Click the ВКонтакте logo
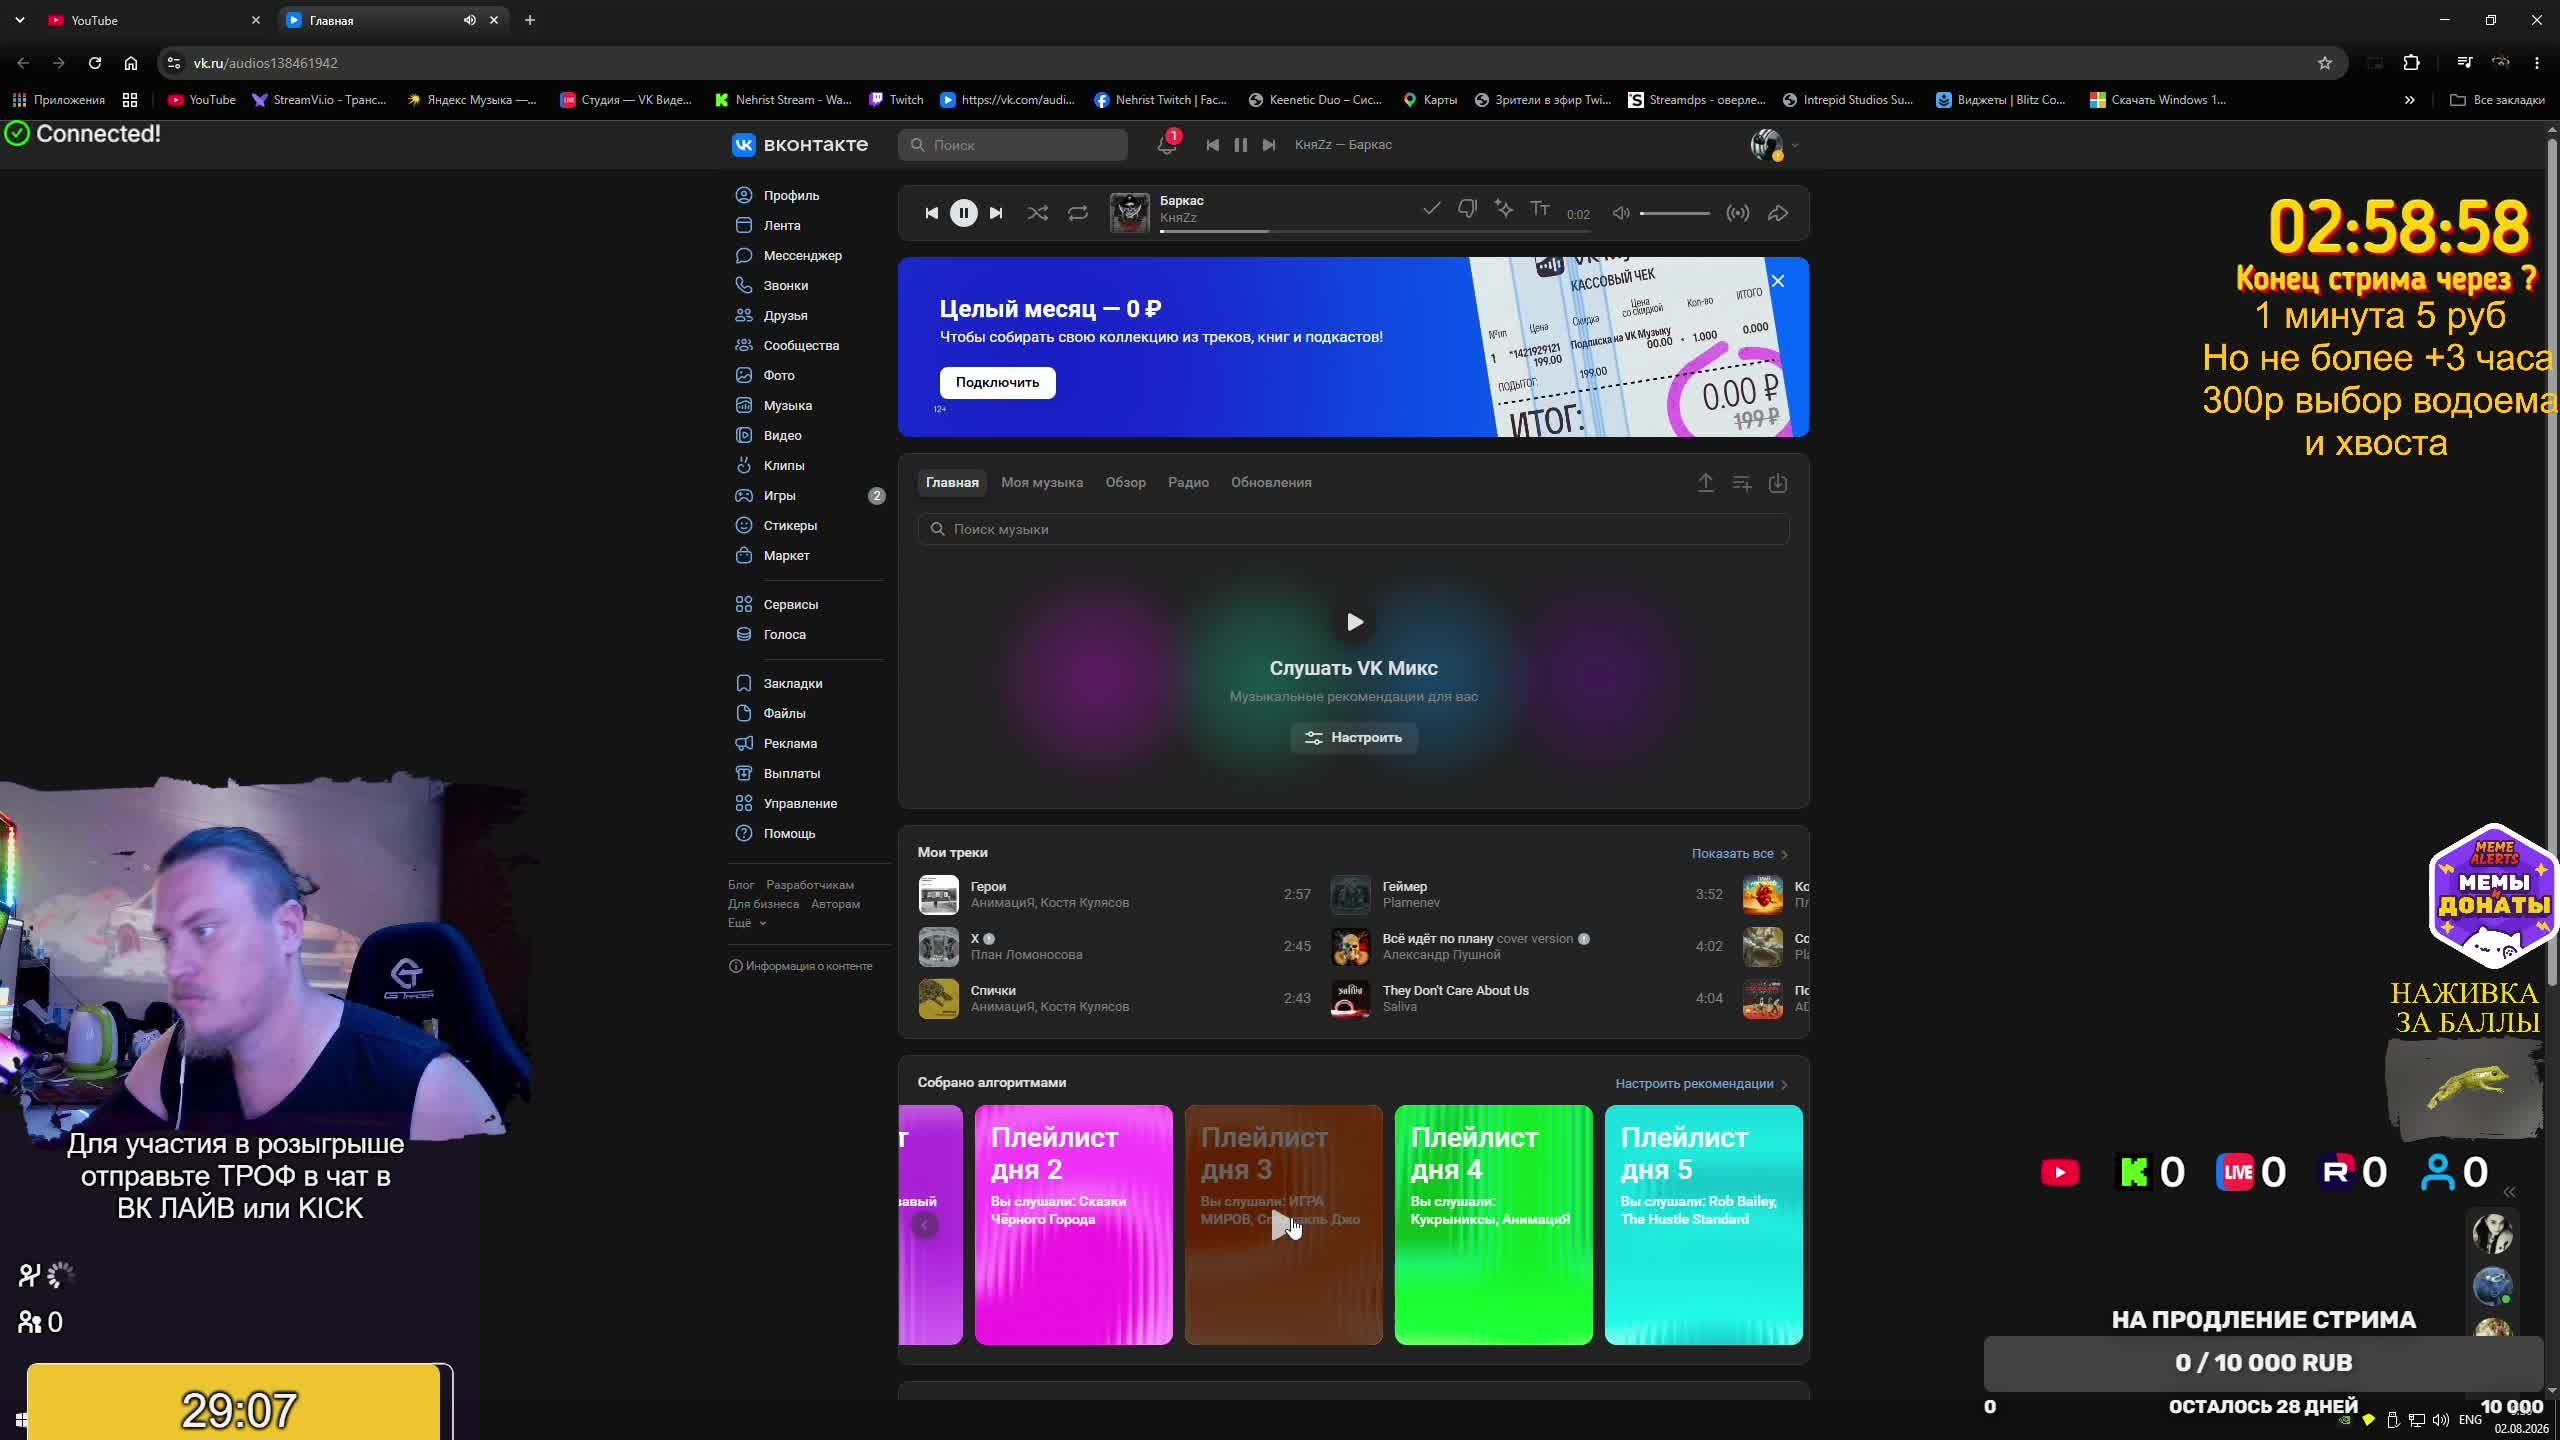2560x1440 pixels. pos(800,145)
